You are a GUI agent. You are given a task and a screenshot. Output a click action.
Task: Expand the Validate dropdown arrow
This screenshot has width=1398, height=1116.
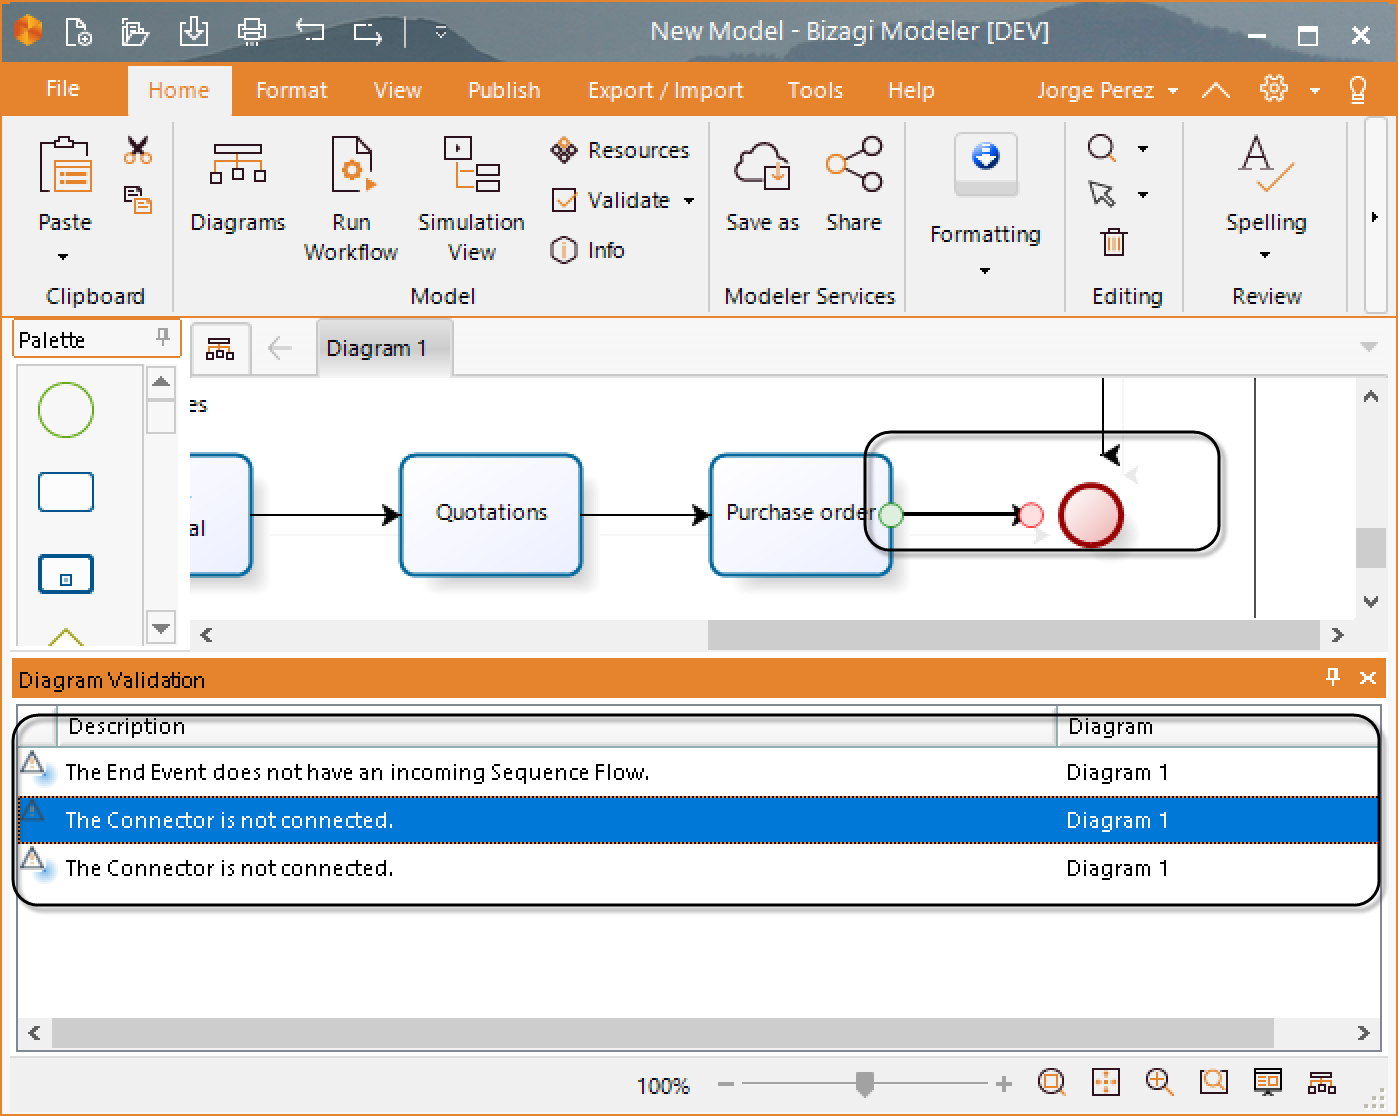[689, 201]
